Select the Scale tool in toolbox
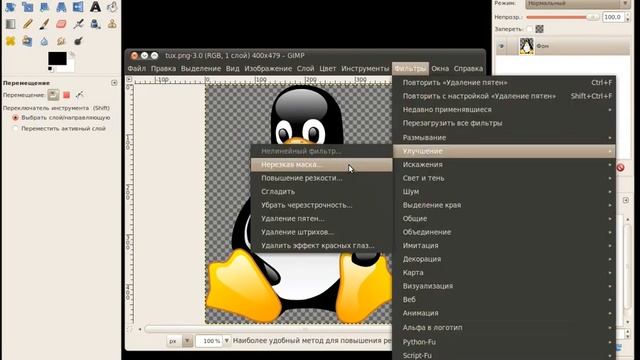The image size is (640, 360). tap(28, 6)
